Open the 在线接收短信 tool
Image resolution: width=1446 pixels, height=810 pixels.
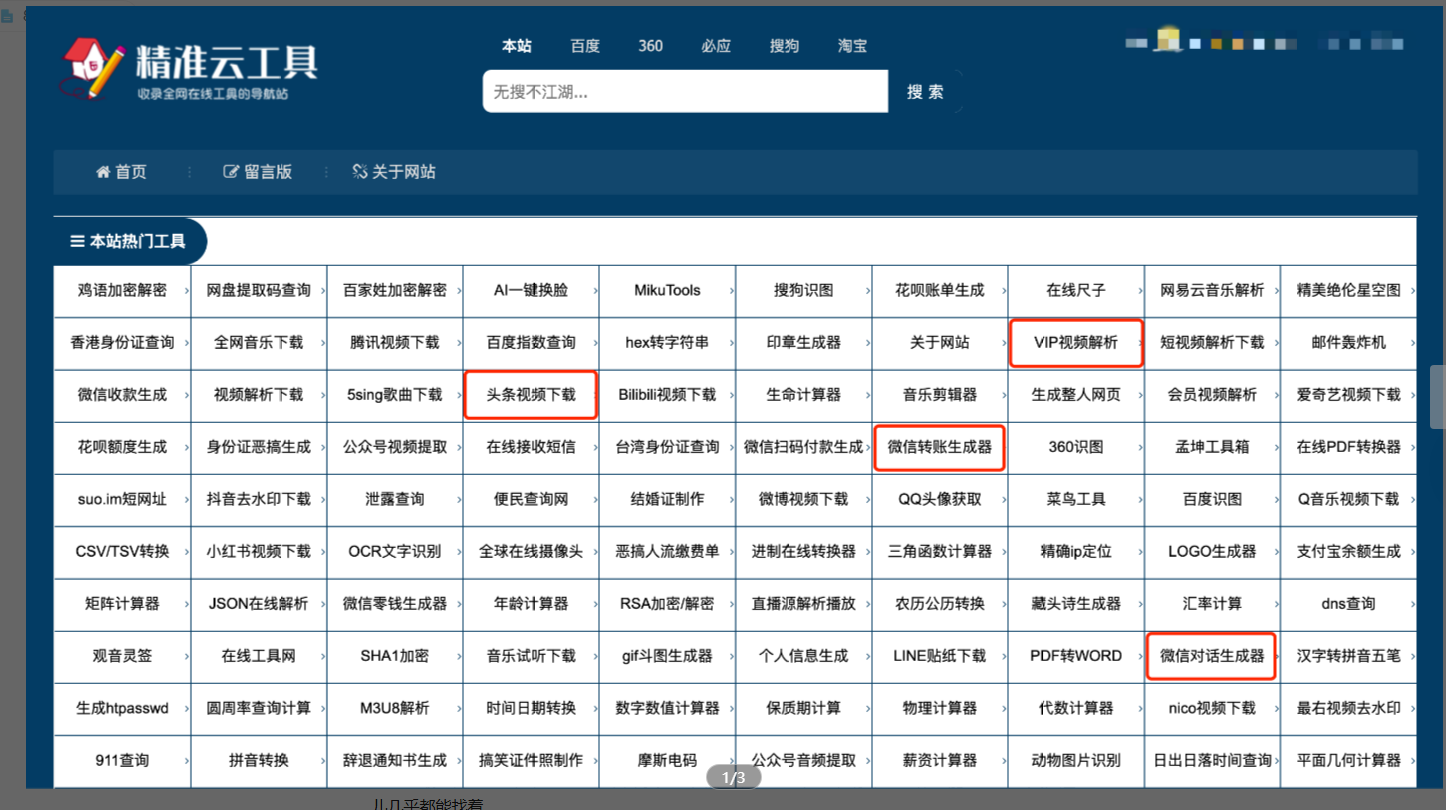(x=531, y=446)
